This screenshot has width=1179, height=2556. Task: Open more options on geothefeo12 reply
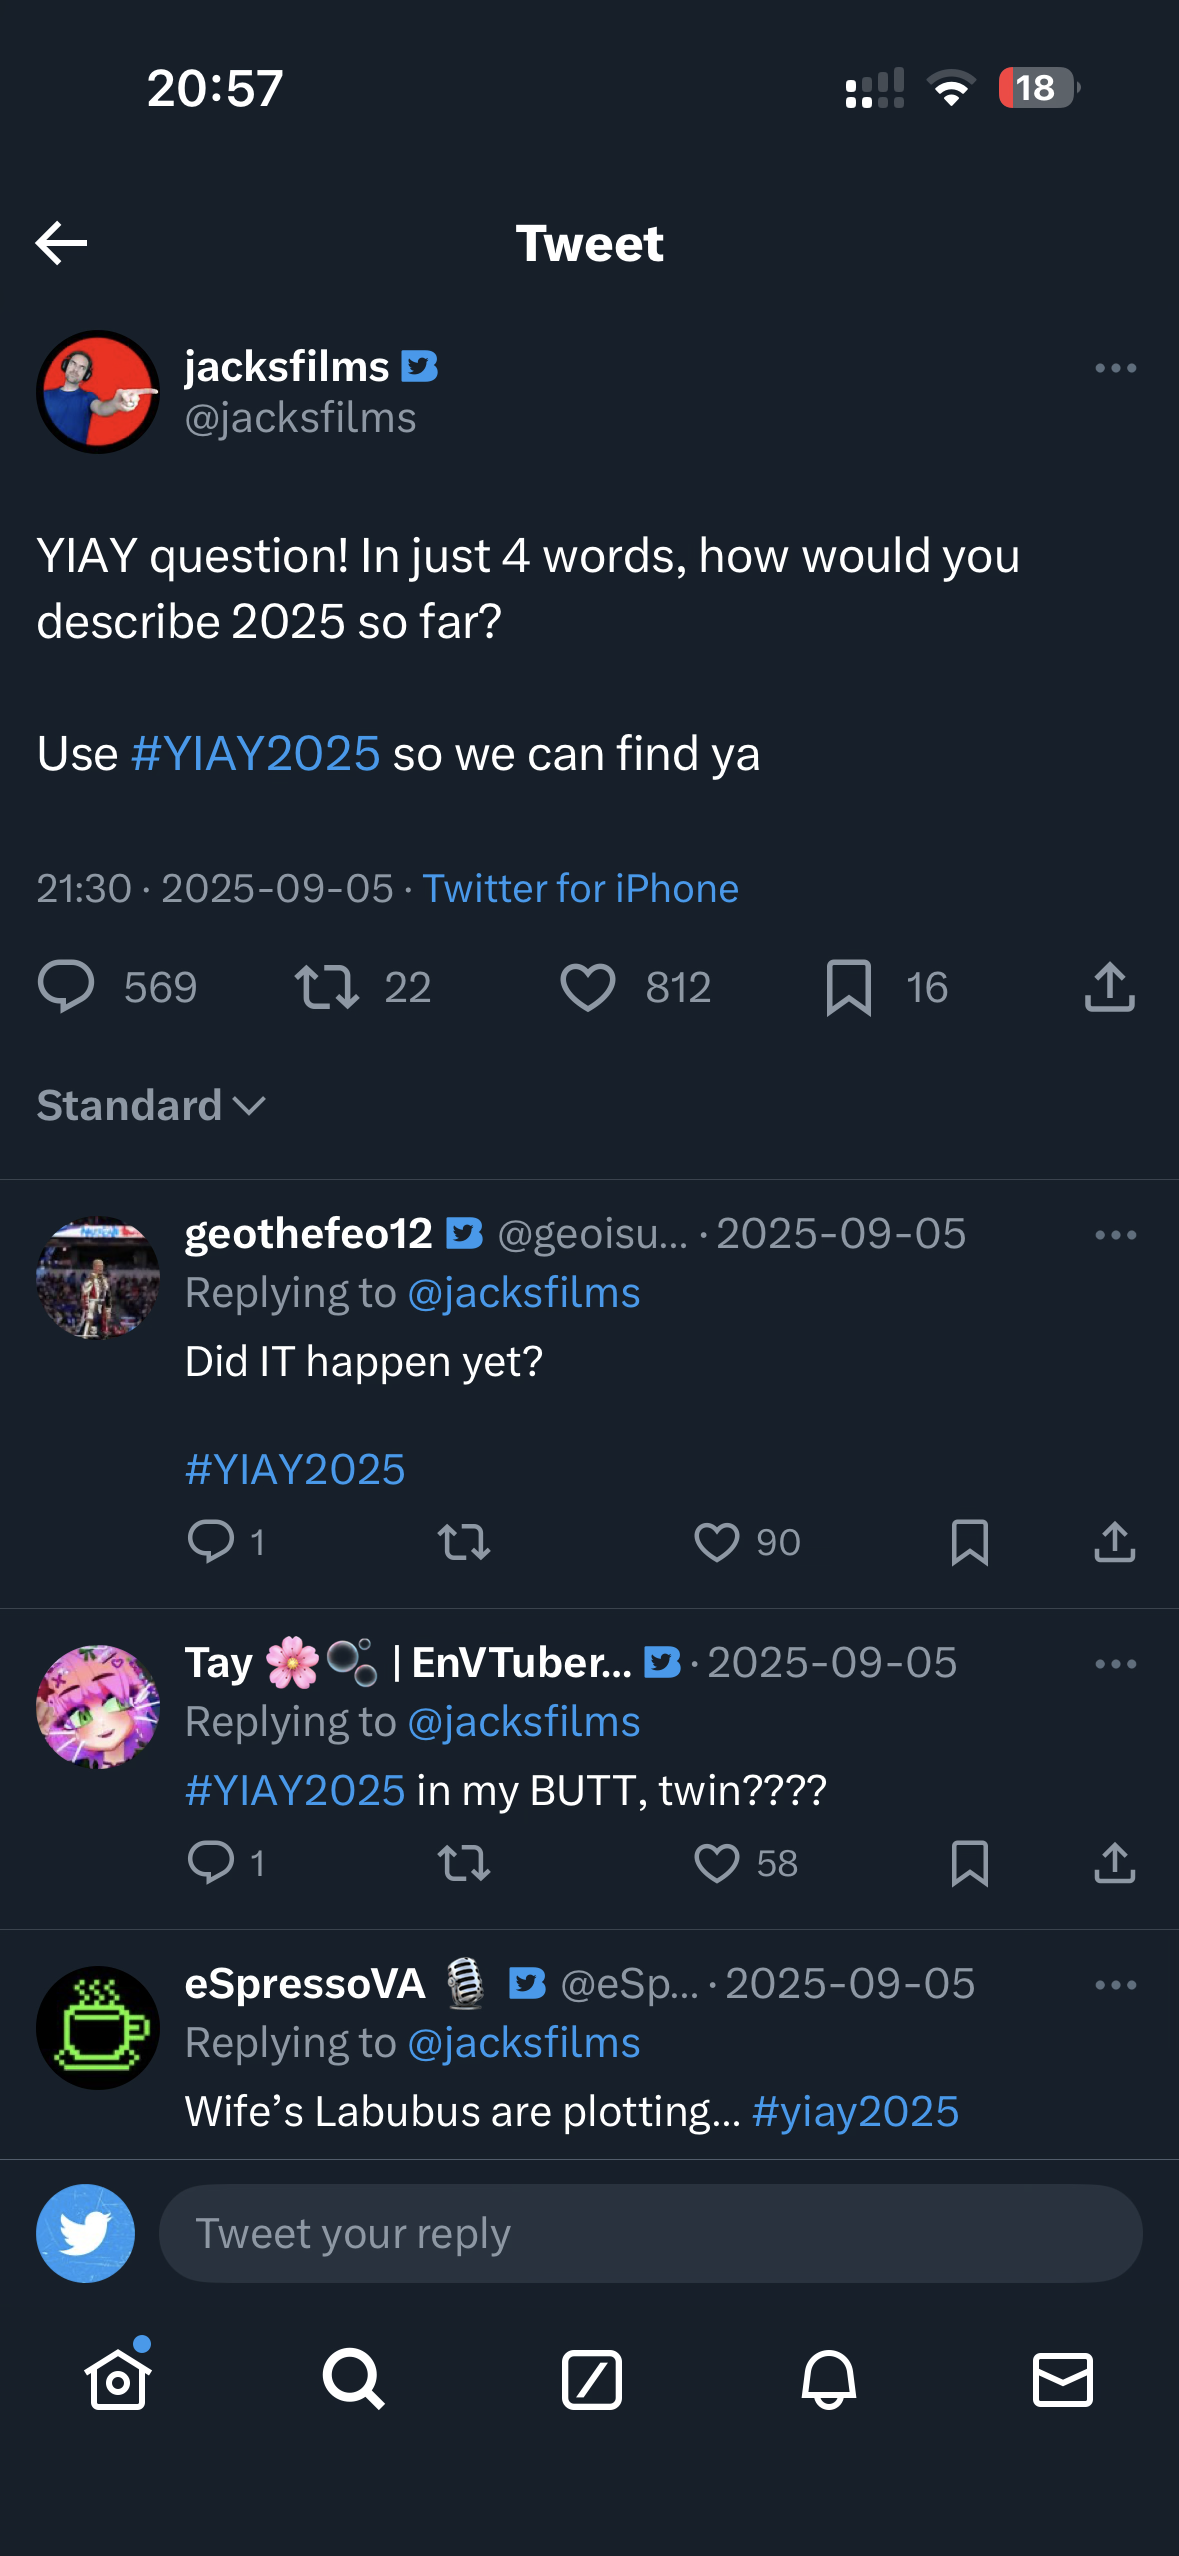coord(1115,1235)
